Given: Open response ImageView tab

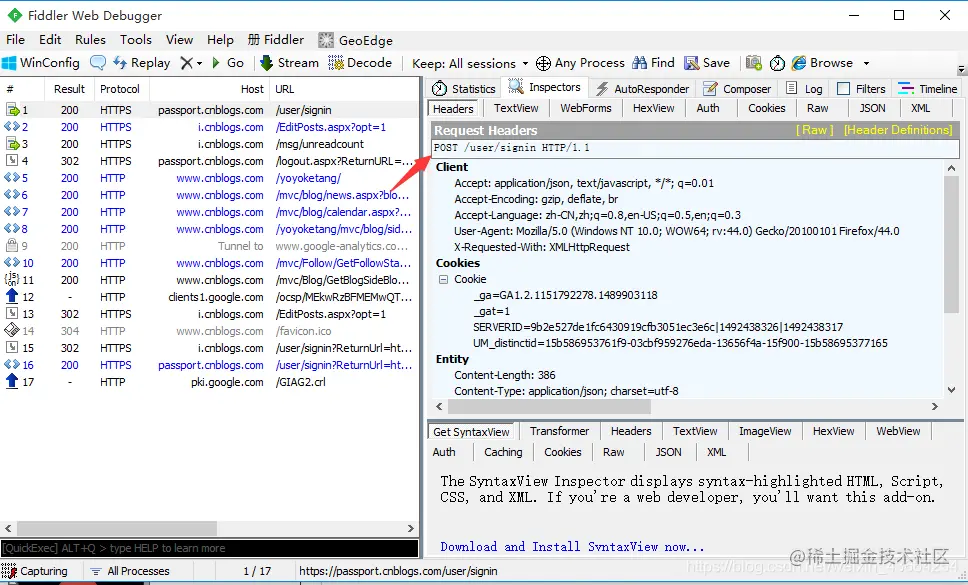Looking at the screenshot, I should [x=765, y=431].
